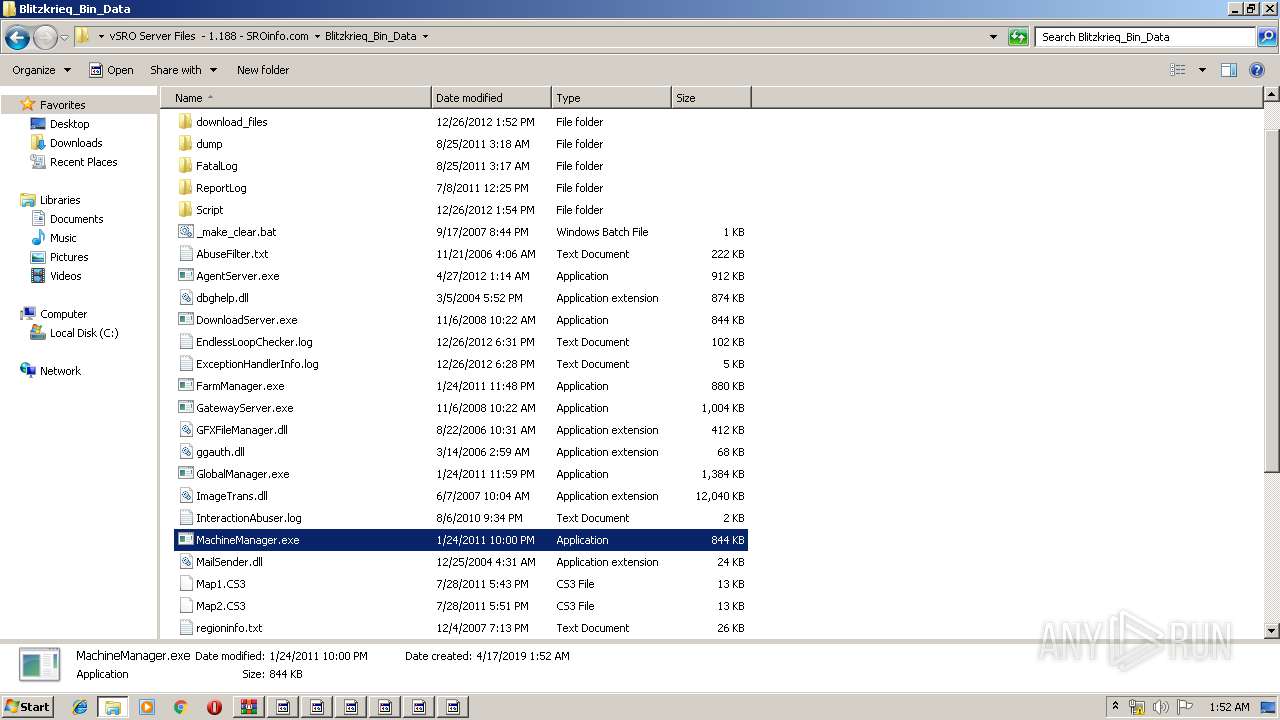1280x720 pixels.
Task: Expand the dropdown after vSRO Server Files in path
Action: [x=318, y=37]
